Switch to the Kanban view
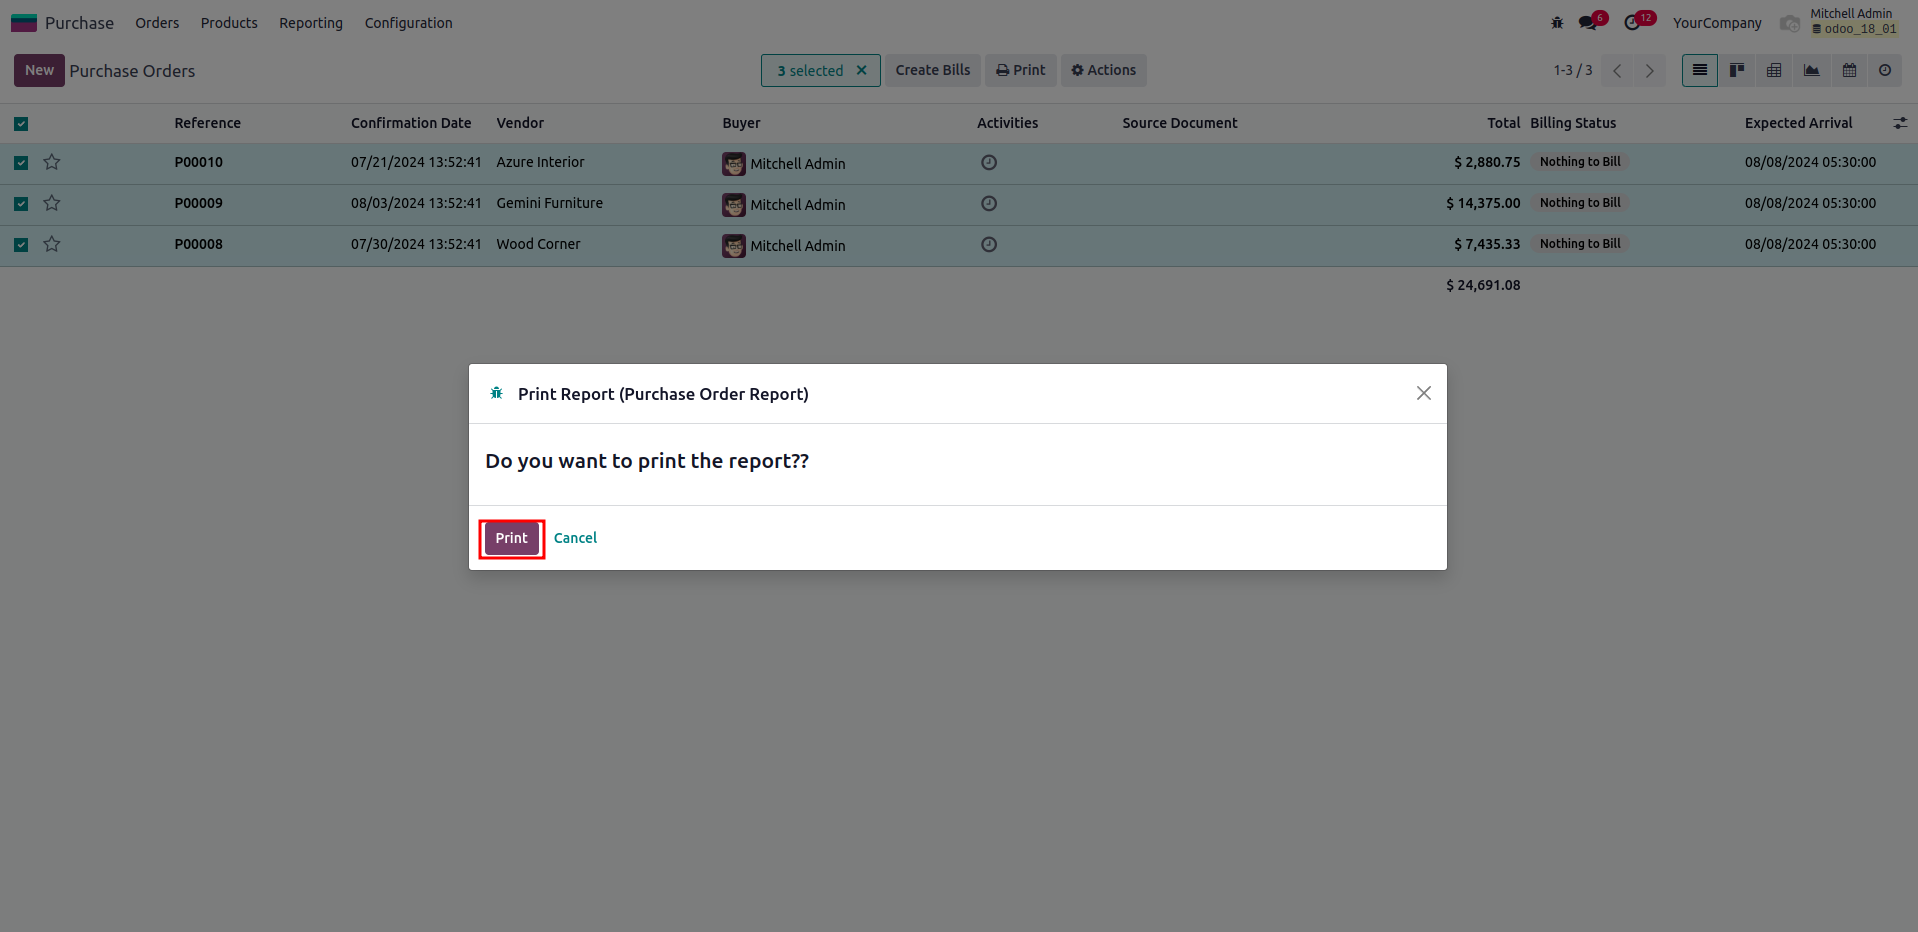The height and width of the screenshot is (932, 1918). tap(1737, 70)
